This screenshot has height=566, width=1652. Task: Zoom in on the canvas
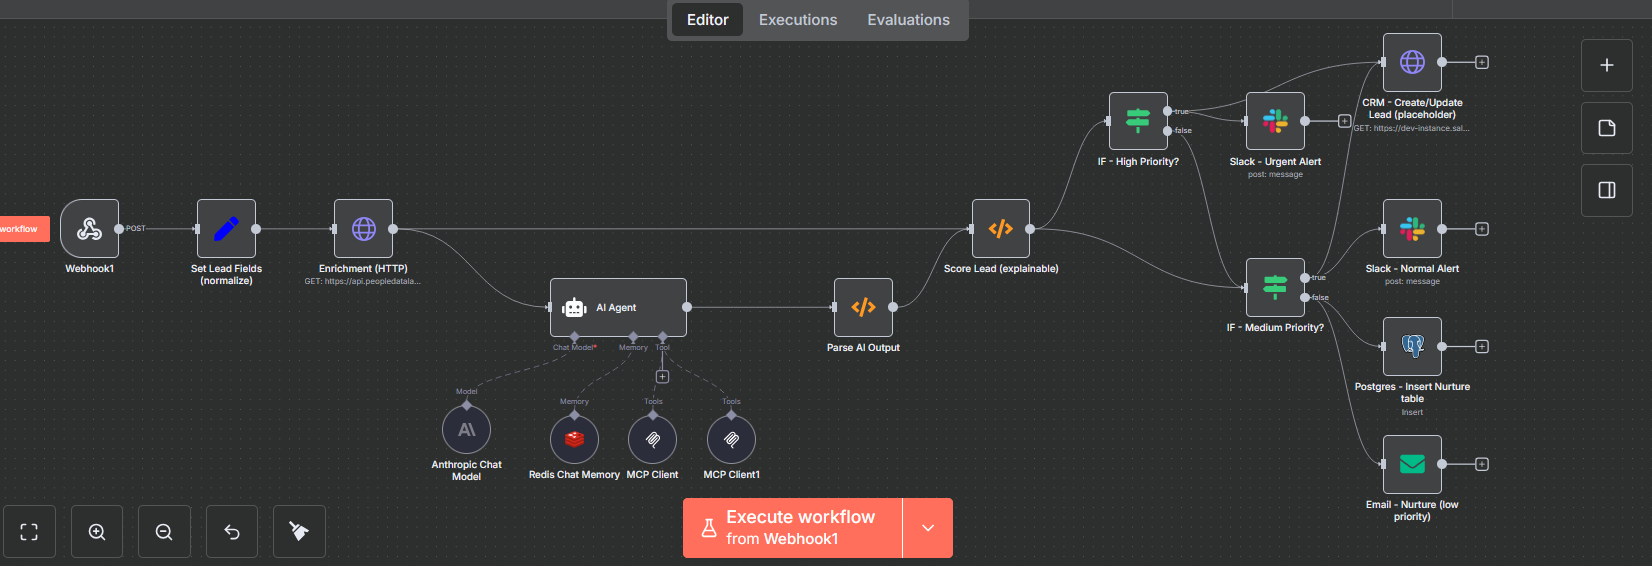pos(97,531)
